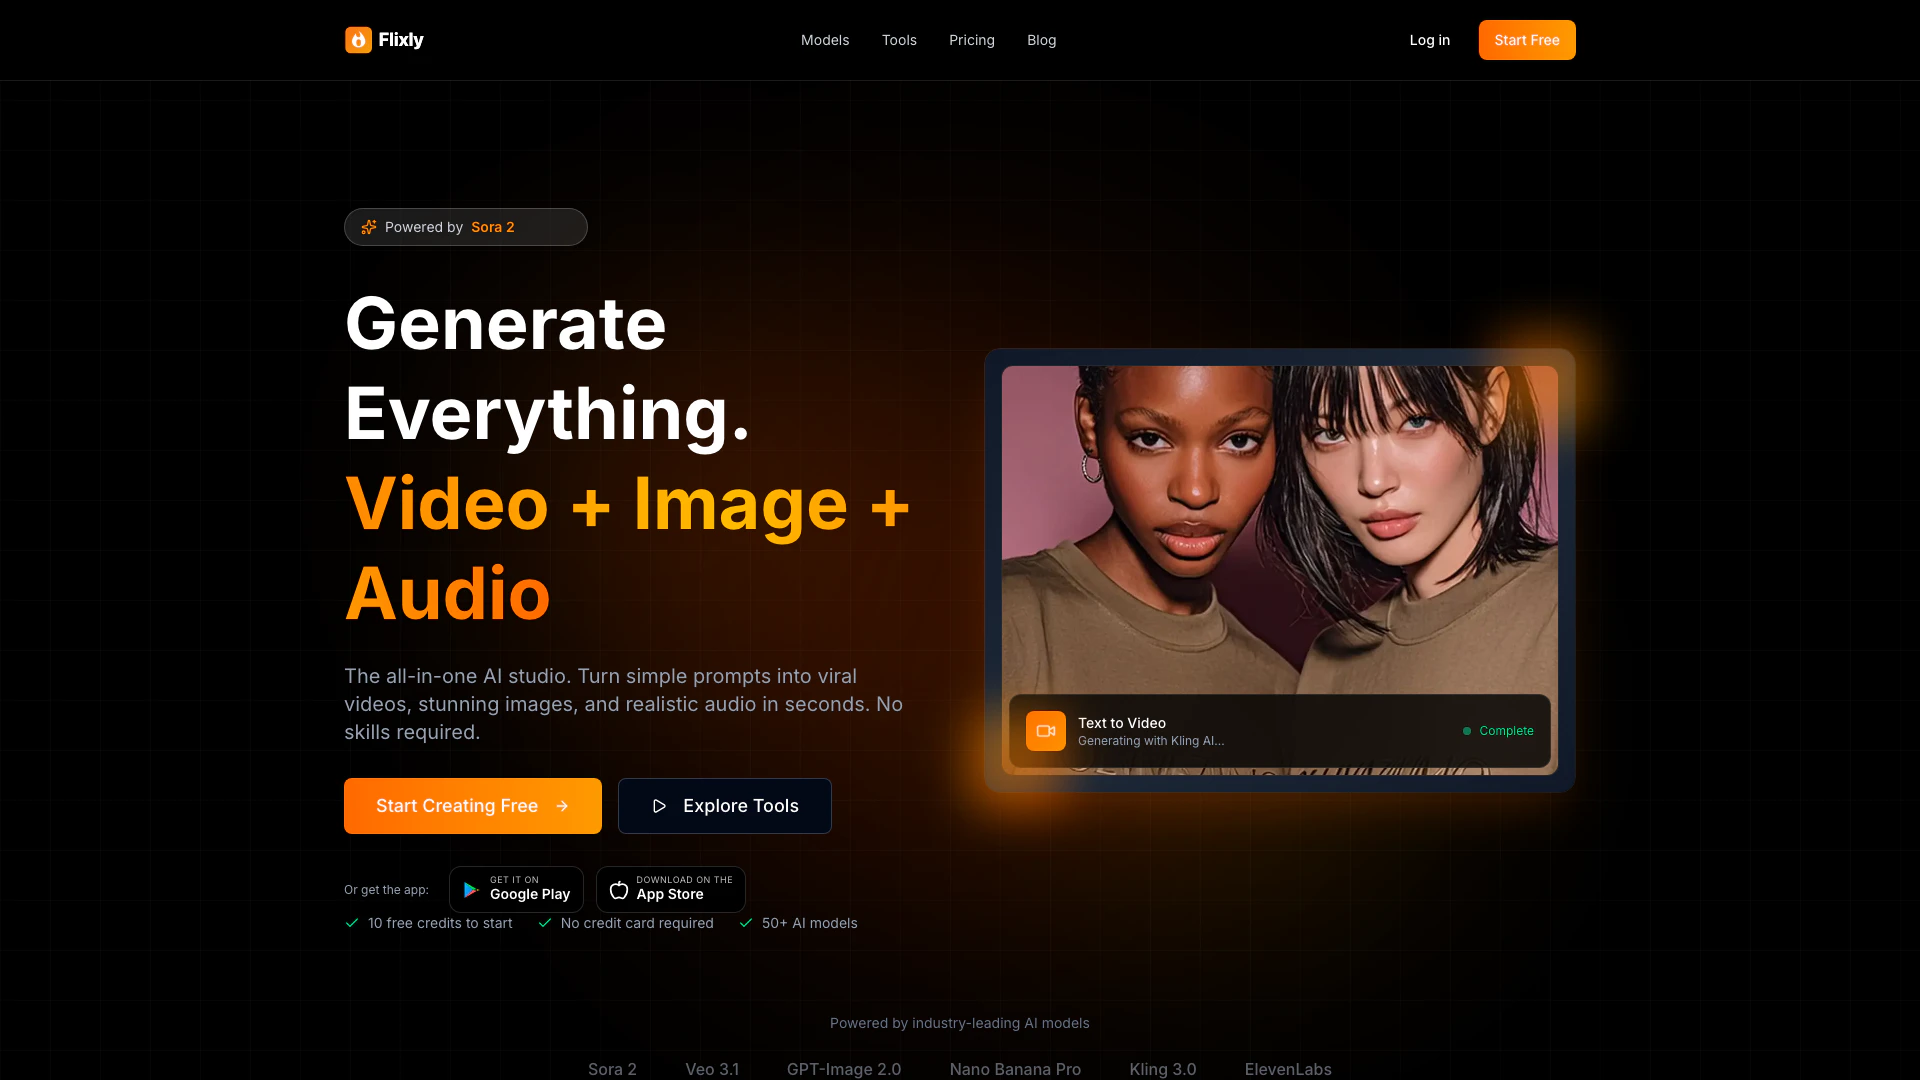Open the Tools nav item
Image resolution: width=1920 pixels, height=1080 pixels.
click(x=899, y=40)
